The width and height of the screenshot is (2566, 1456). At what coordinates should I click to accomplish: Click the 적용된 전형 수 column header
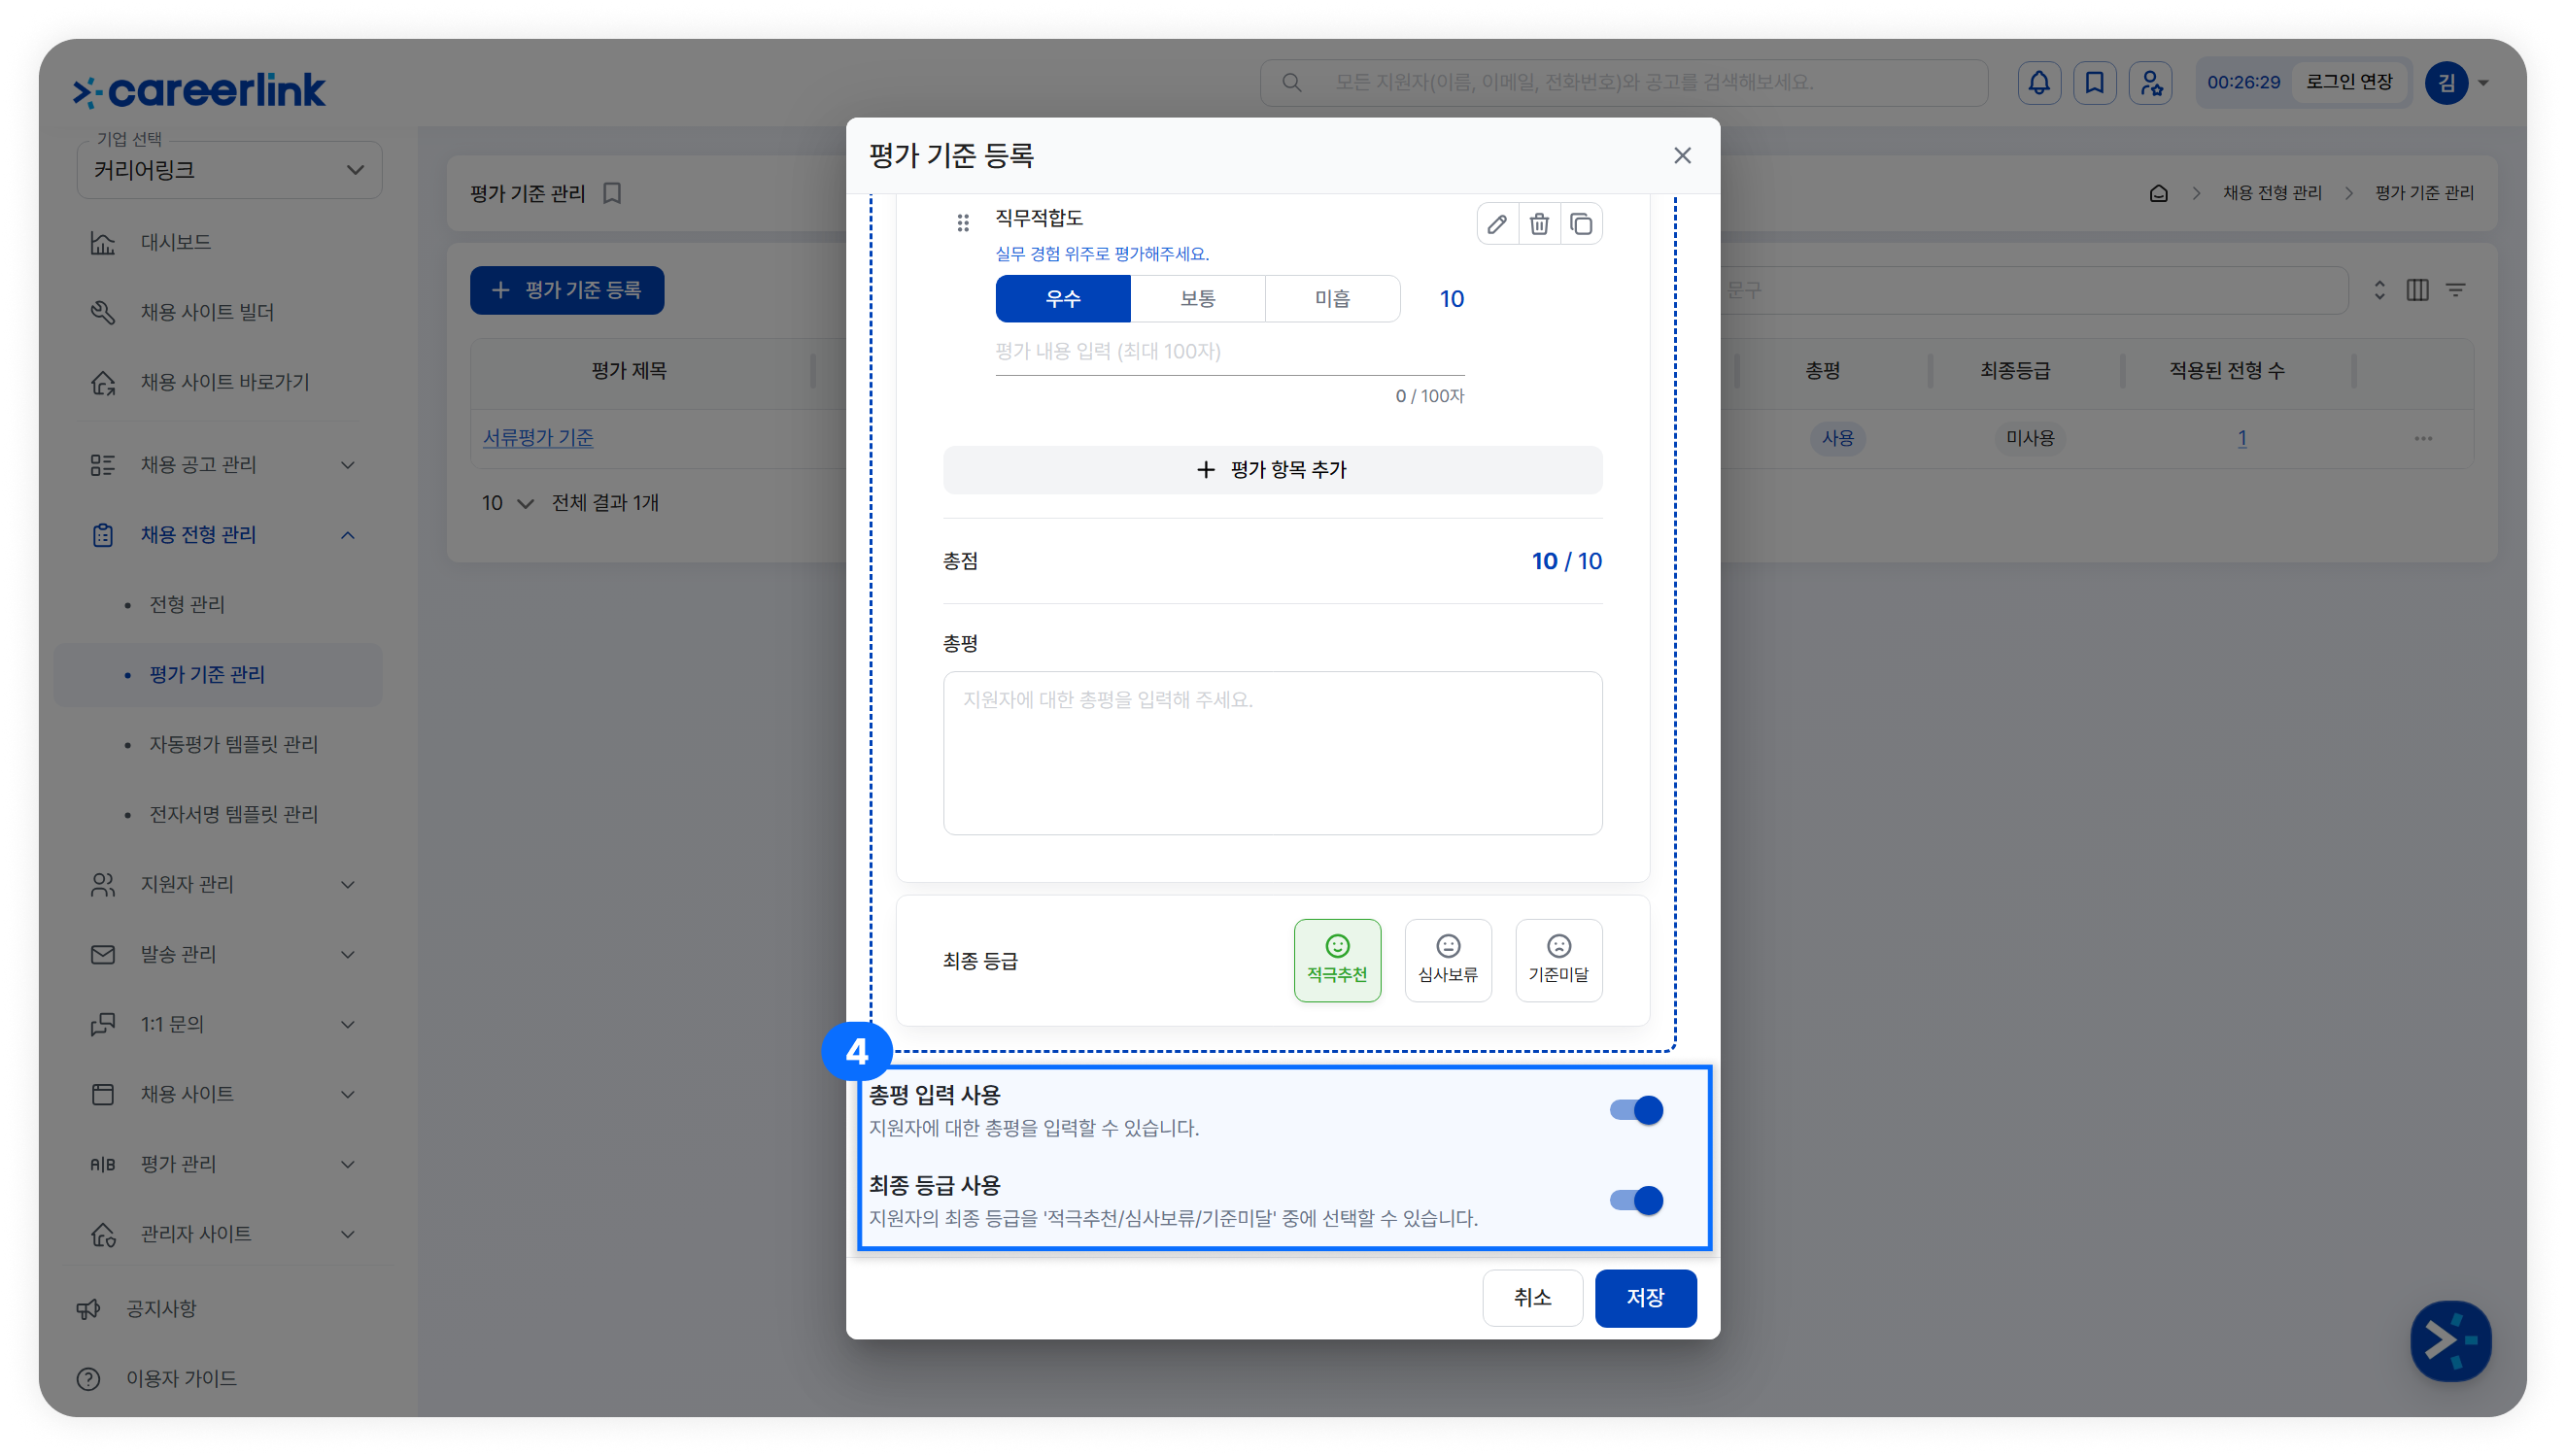(x=2226, y=371)
